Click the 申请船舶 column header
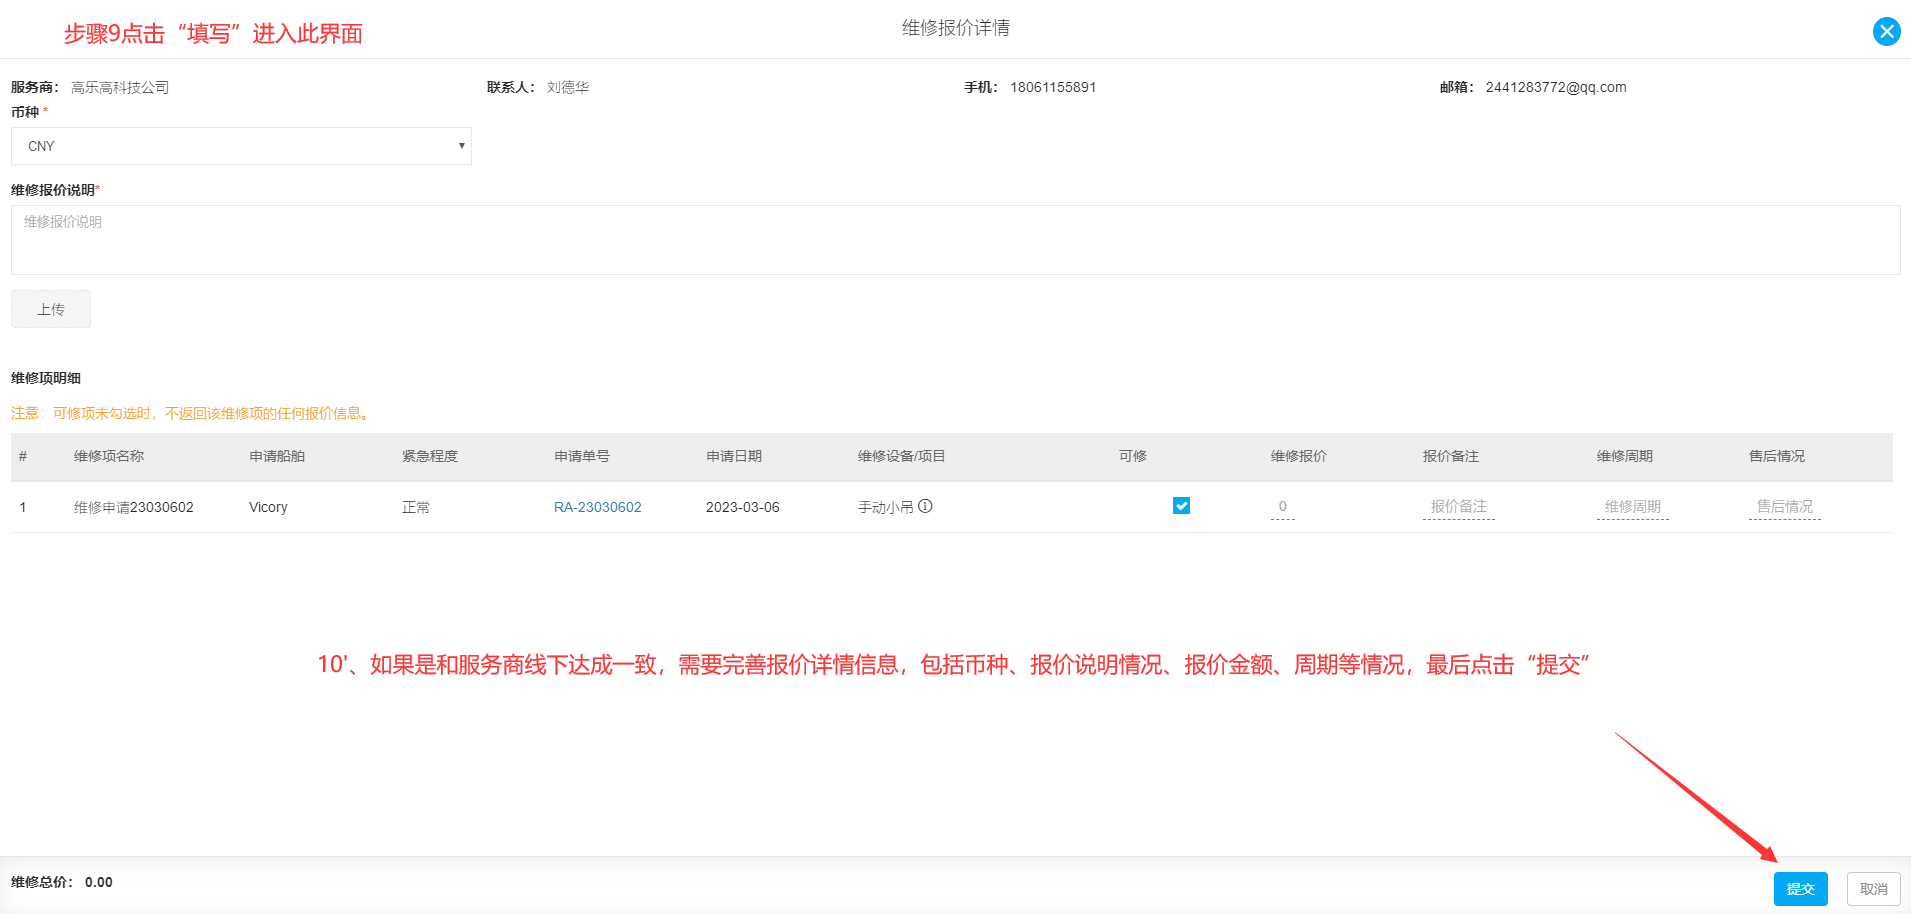 277,456
